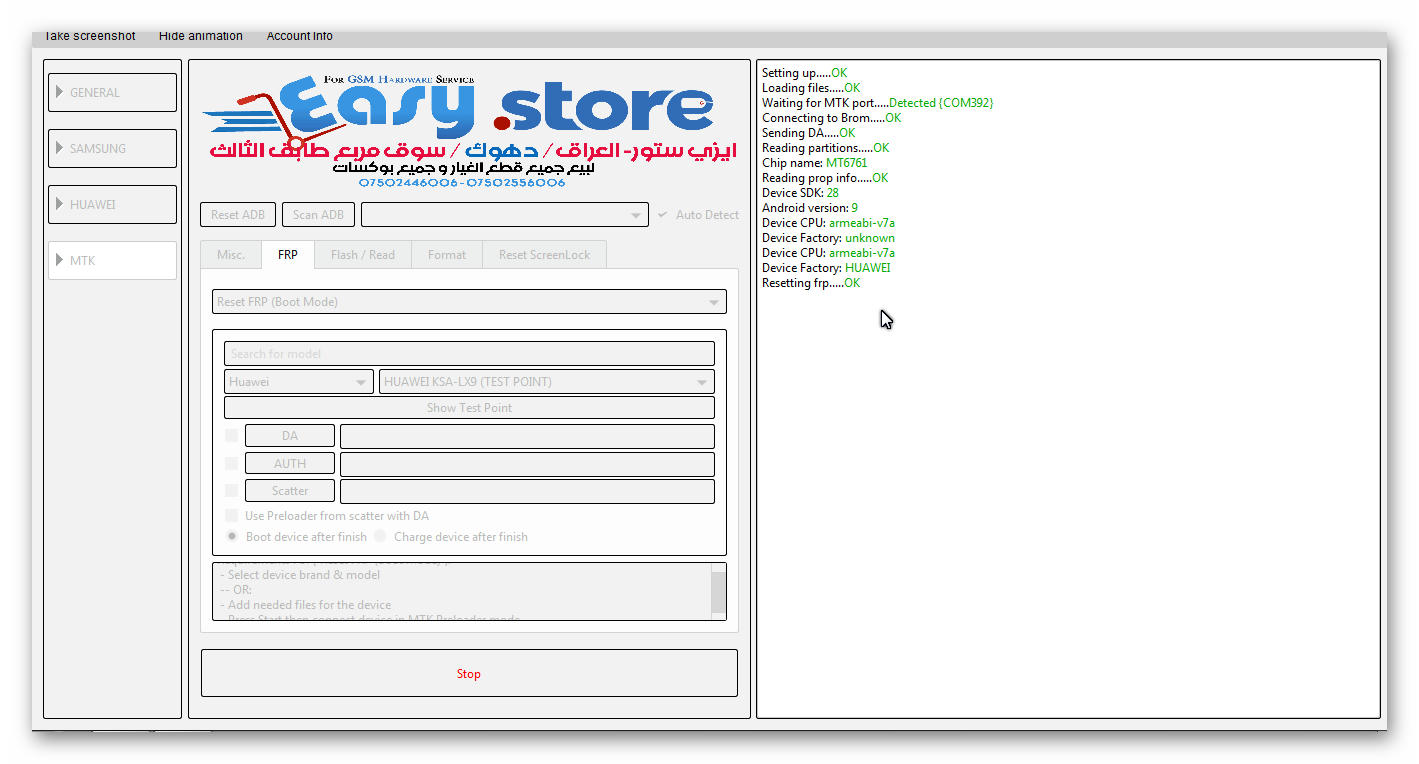Click the Show Test Point button
The height and width of the screenshot is (764, 1419).
(469, 408)
